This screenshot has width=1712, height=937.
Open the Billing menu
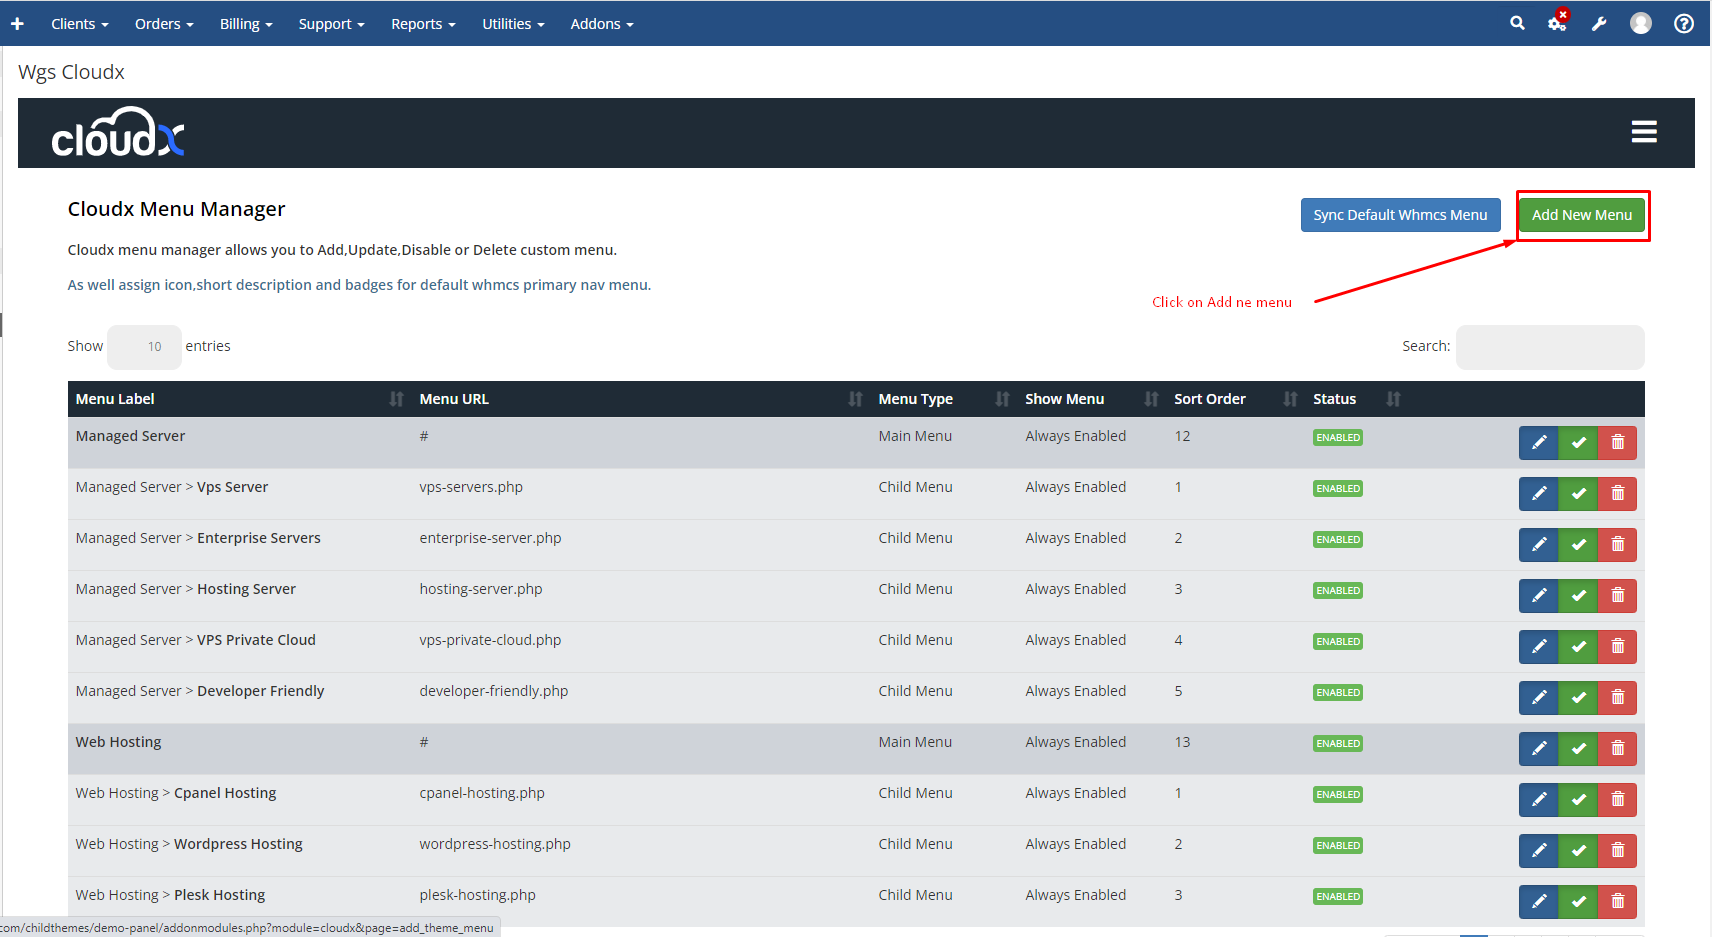coord(246,24)
